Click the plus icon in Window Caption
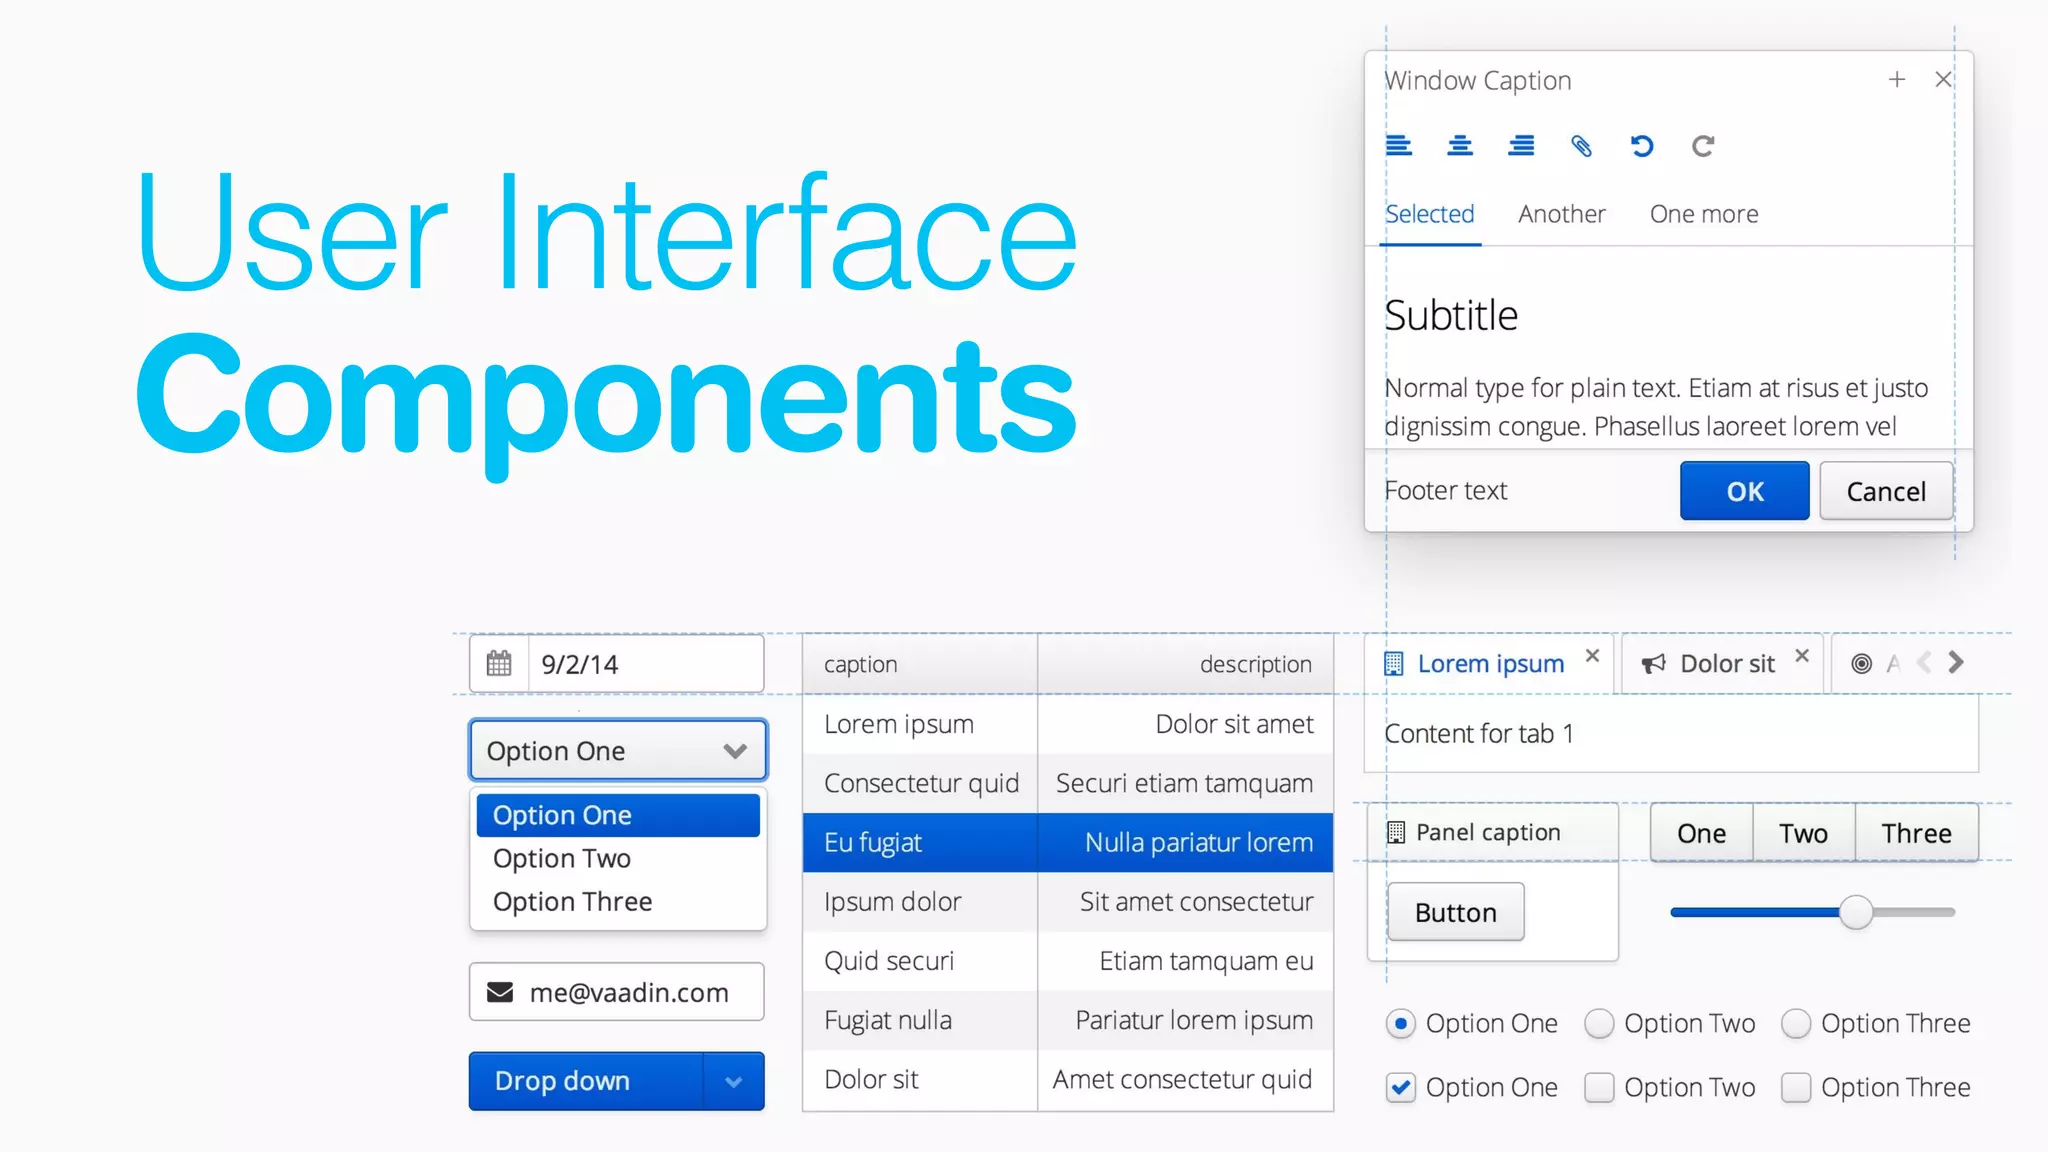The height and width of the screenshot is (1152, 2048). pyautogui.click(x=1897, y=79)
